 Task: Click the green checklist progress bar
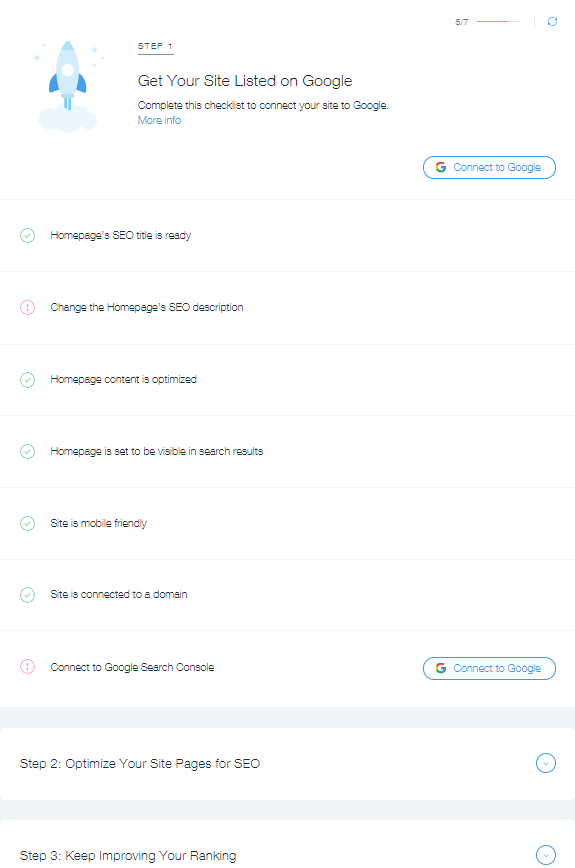click(x=499, y=22)
